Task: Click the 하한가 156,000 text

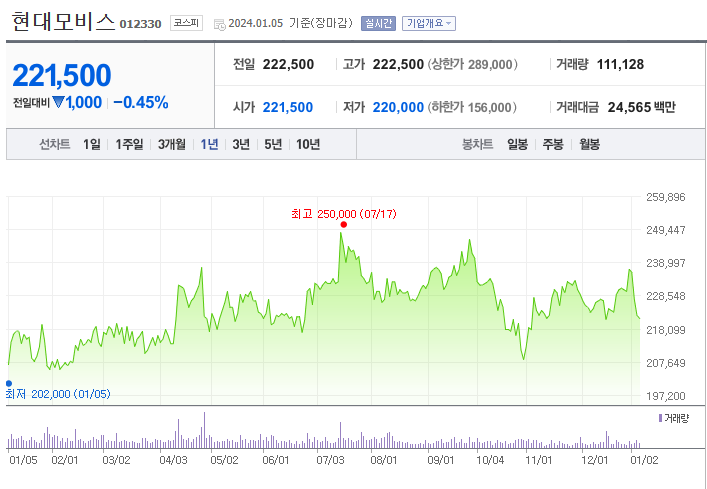Action: (472, 107)
